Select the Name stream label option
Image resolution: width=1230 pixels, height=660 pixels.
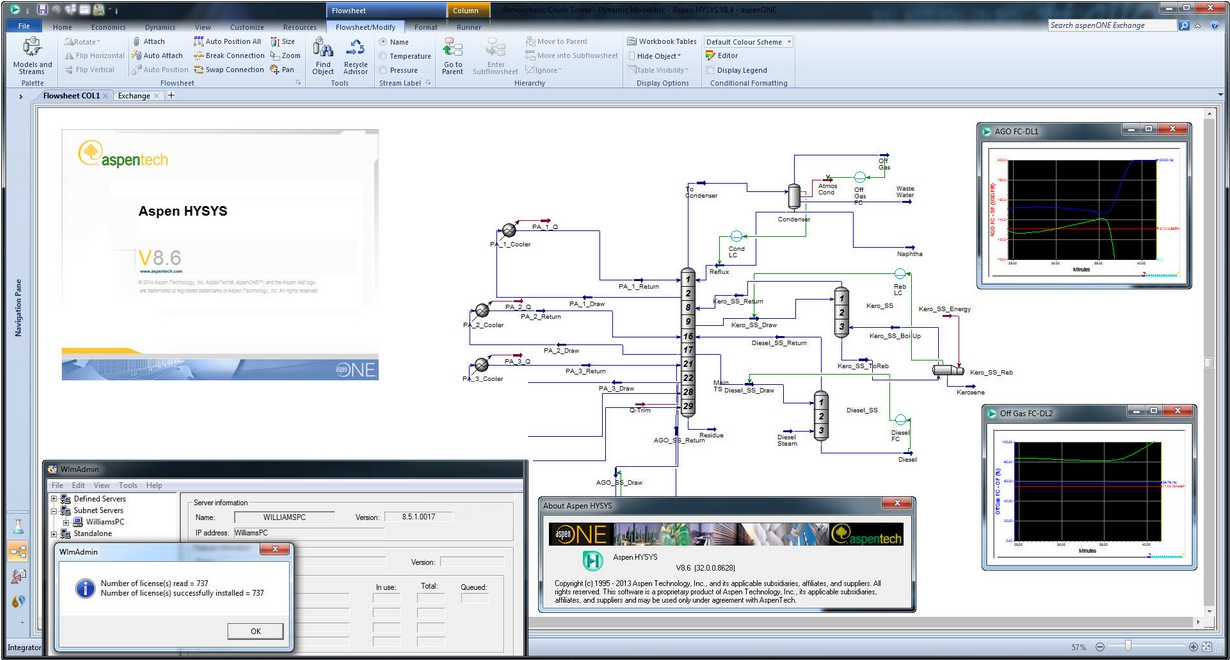pos(394,42)
